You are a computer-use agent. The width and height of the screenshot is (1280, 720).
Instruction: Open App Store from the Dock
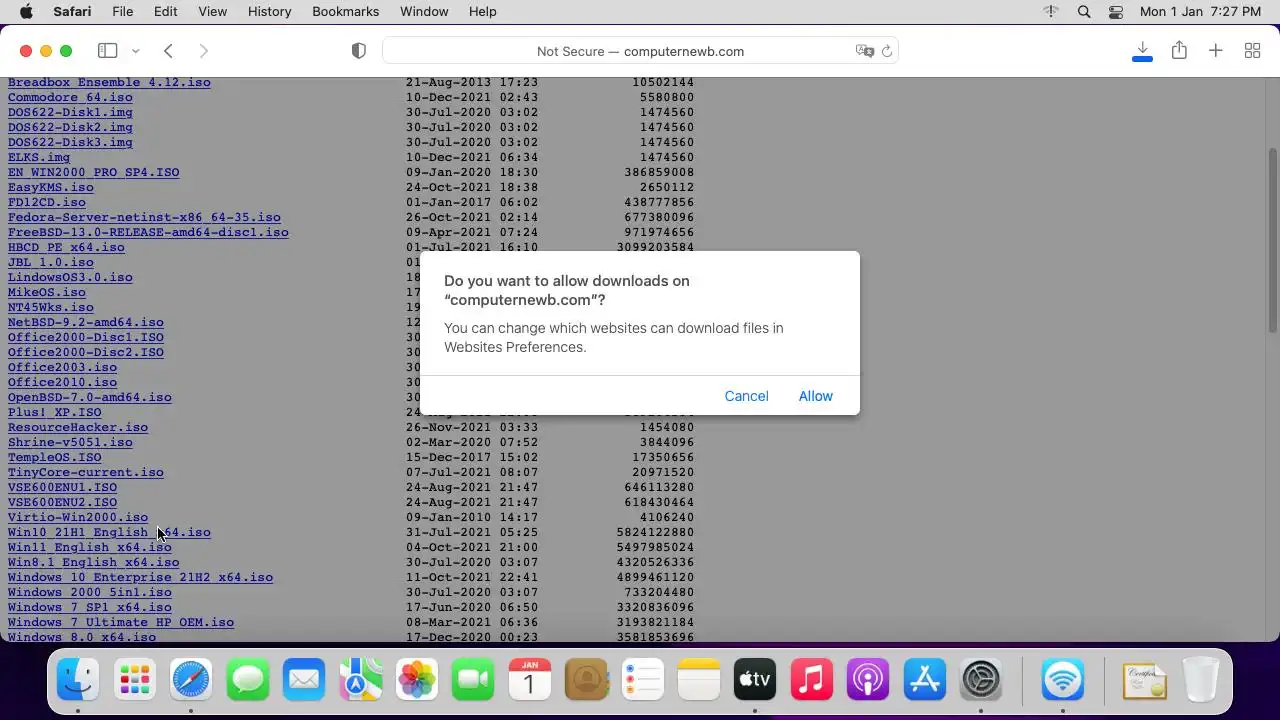[925, 680]
